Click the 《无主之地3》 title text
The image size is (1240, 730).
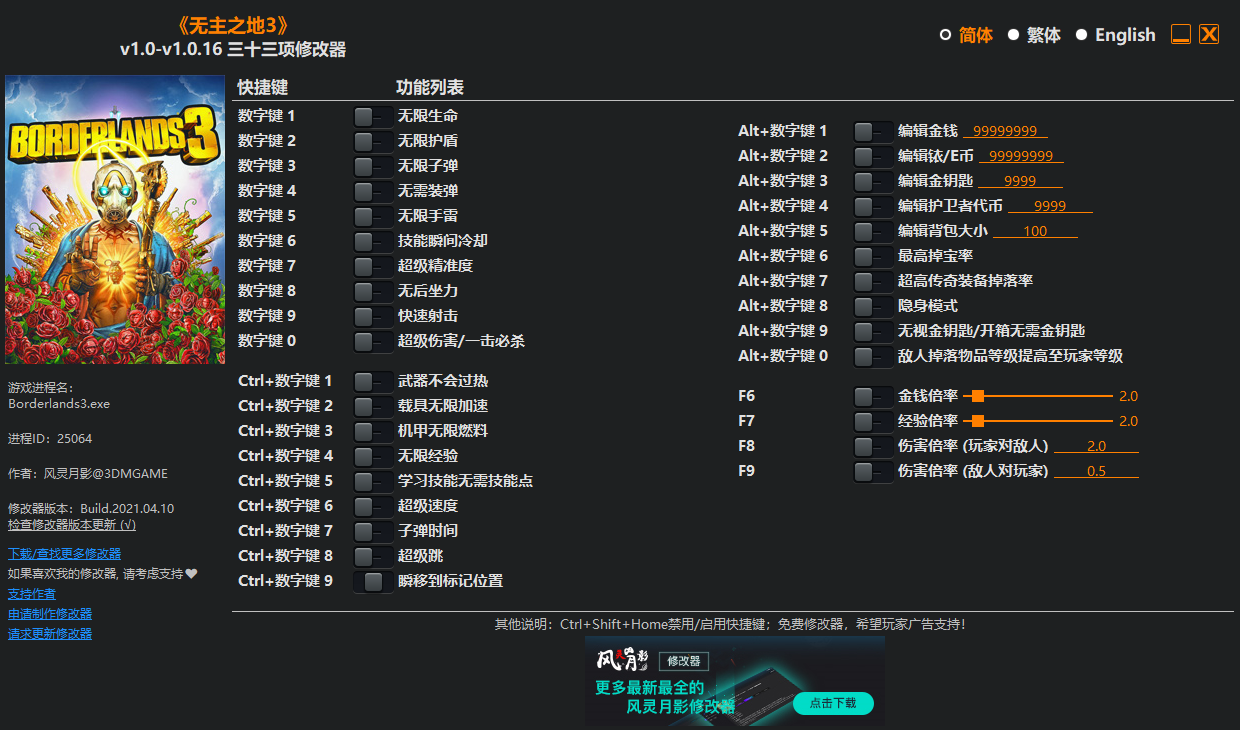click(231, 26)
